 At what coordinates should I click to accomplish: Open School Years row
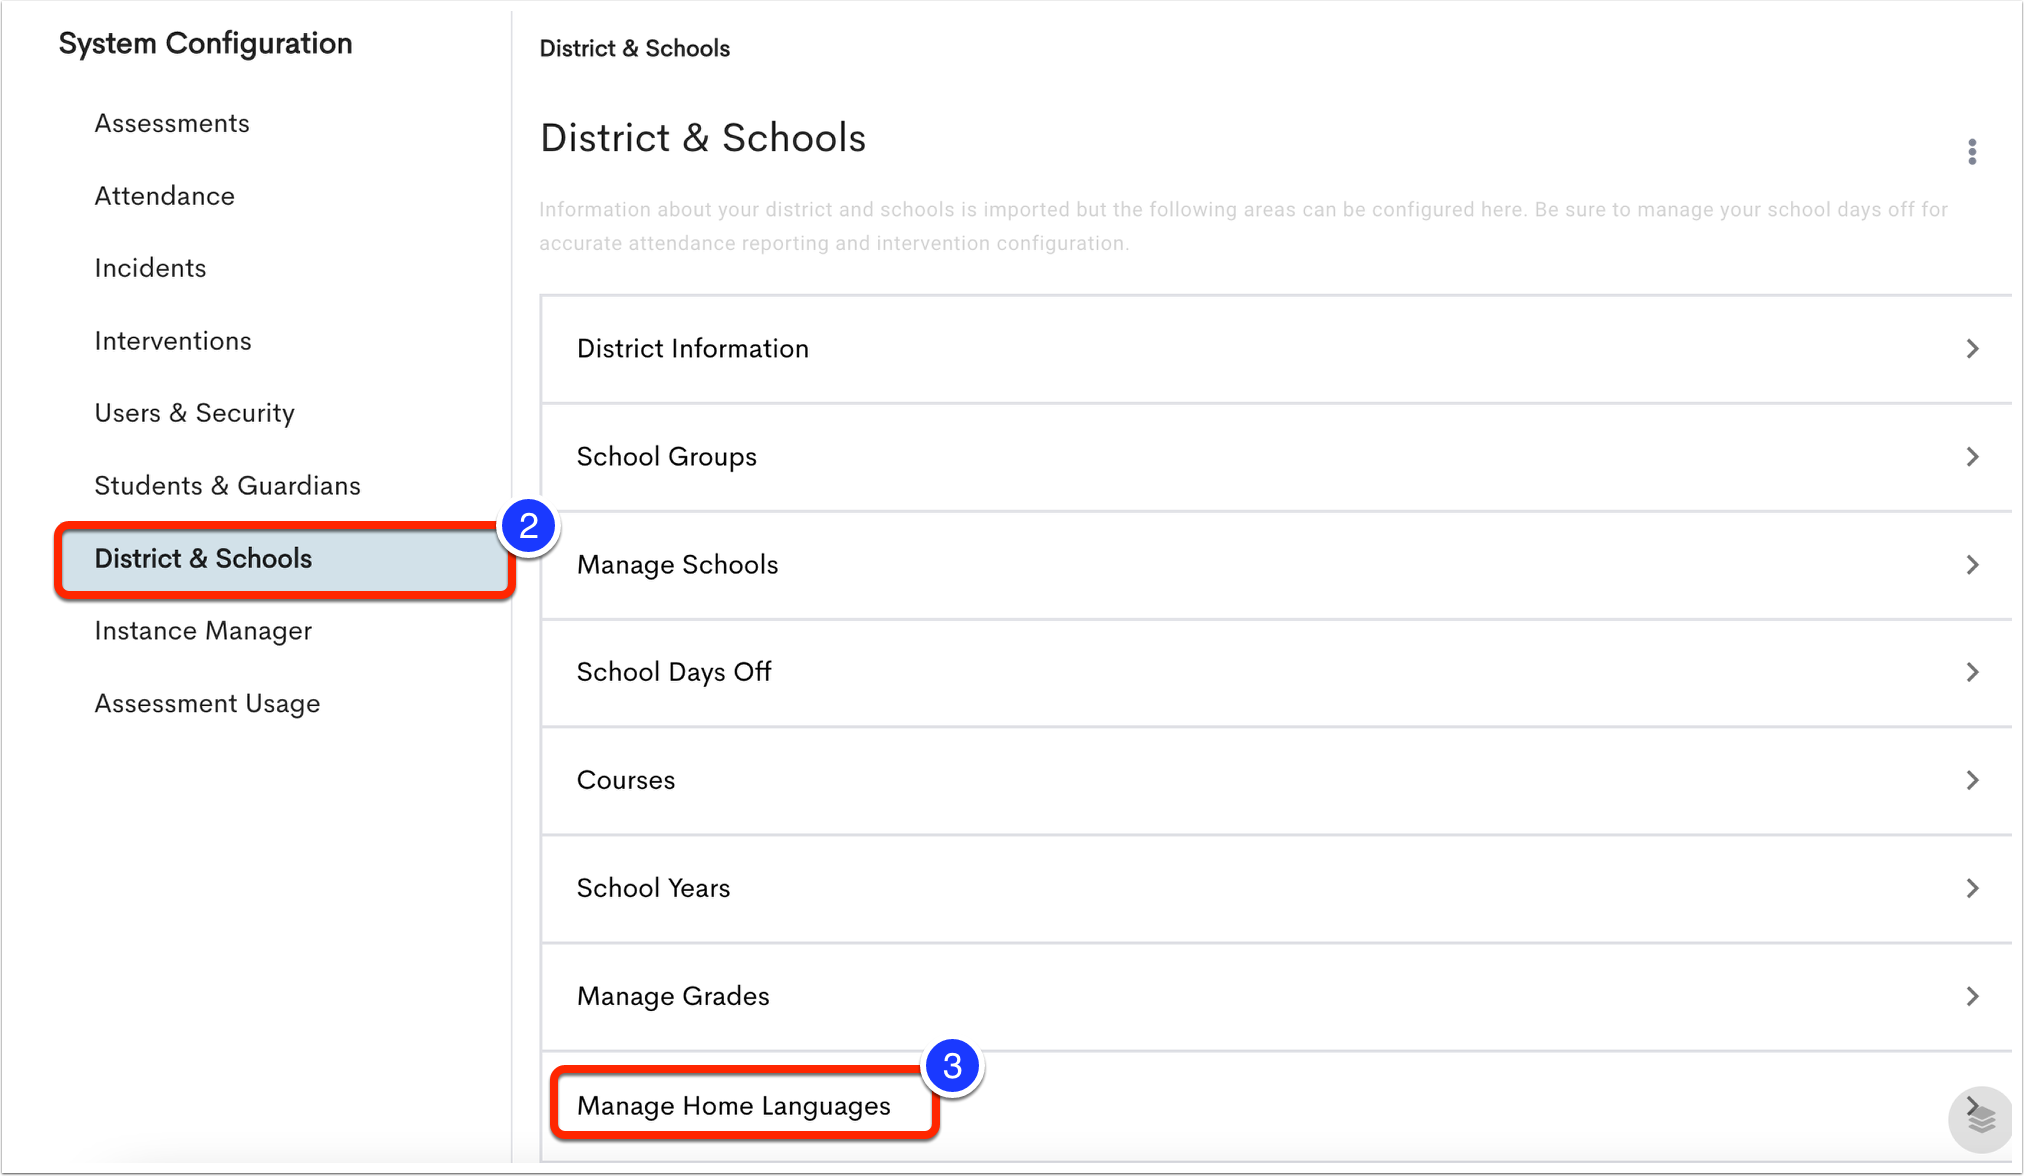1276,888
